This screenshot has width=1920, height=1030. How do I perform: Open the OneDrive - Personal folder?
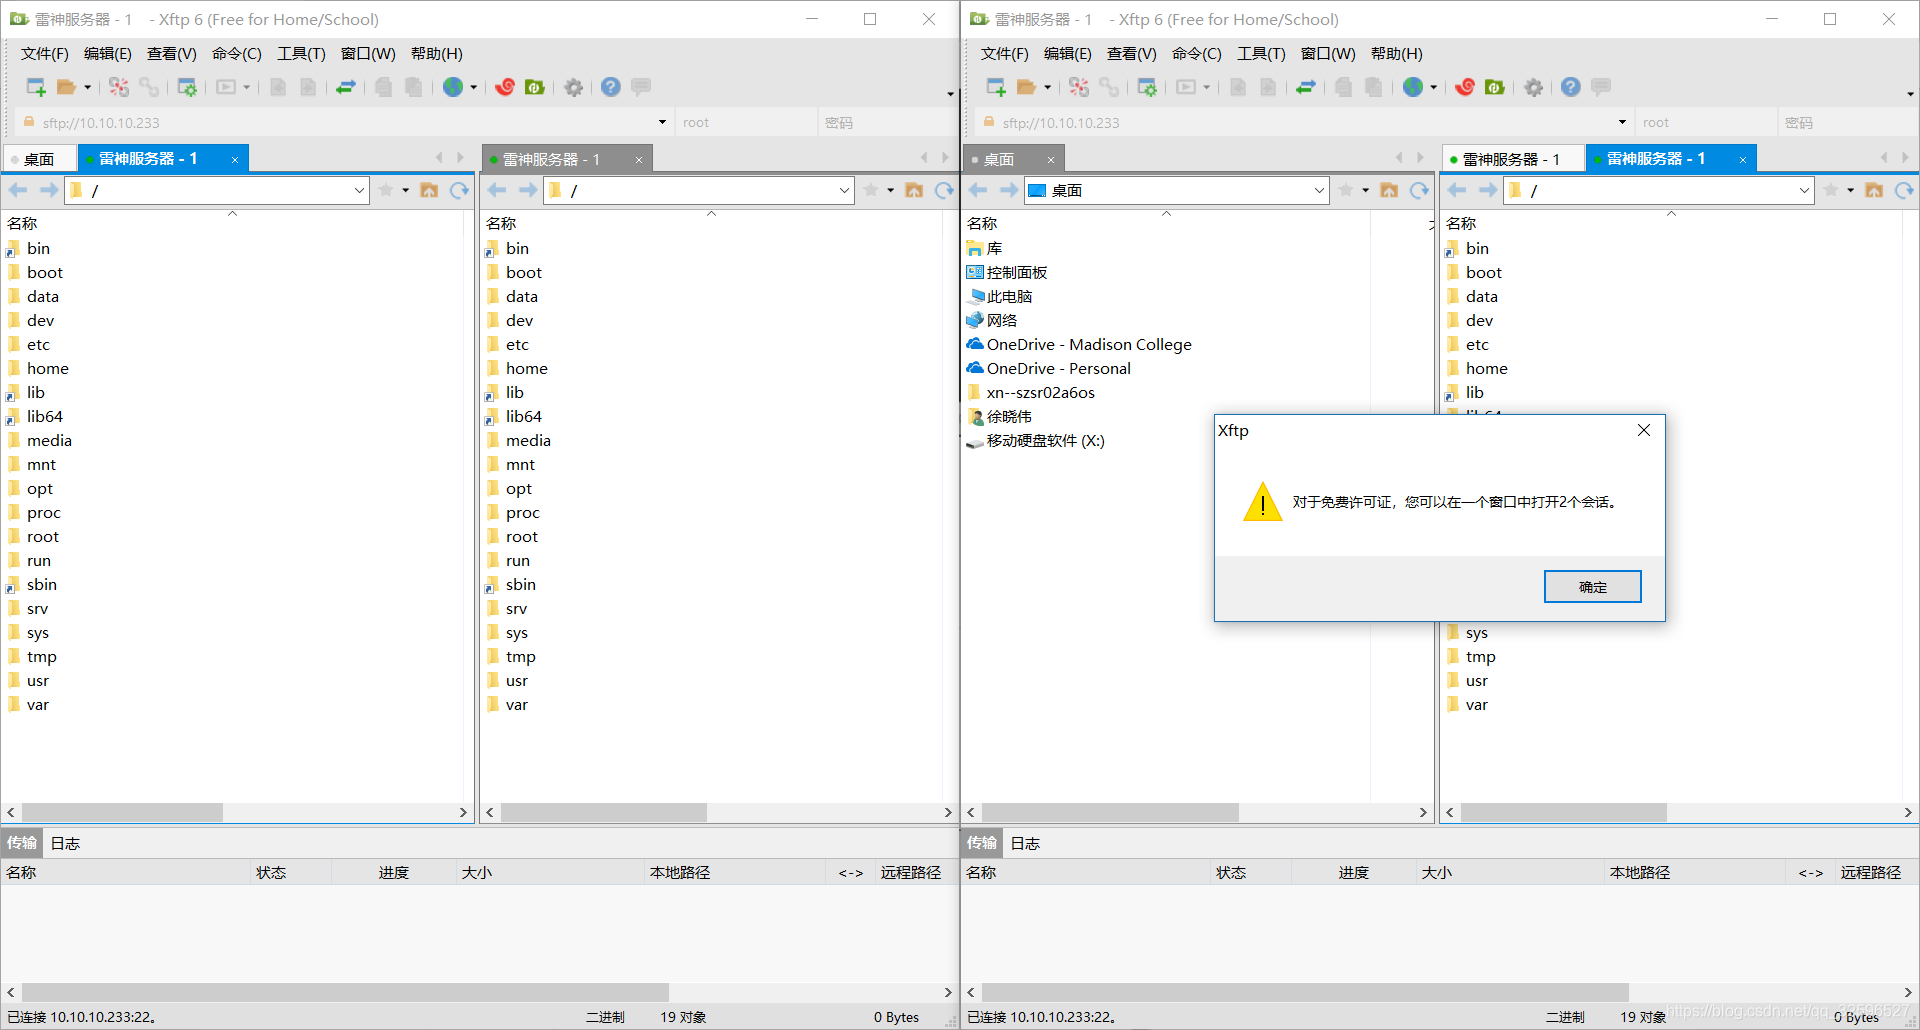pos(1058,368)
